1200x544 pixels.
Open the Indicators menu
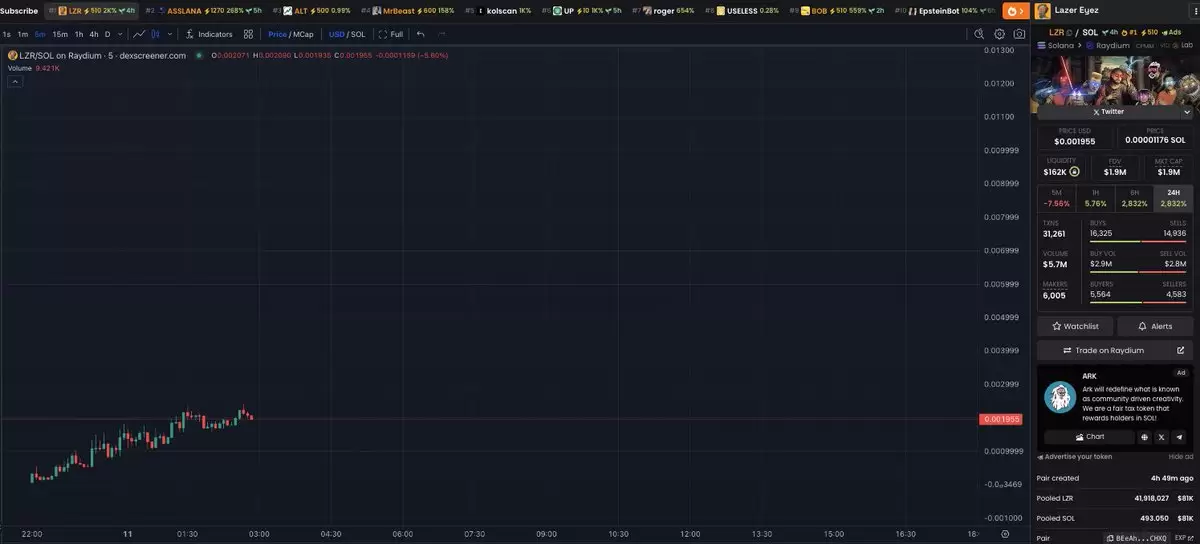click(209, 34)
